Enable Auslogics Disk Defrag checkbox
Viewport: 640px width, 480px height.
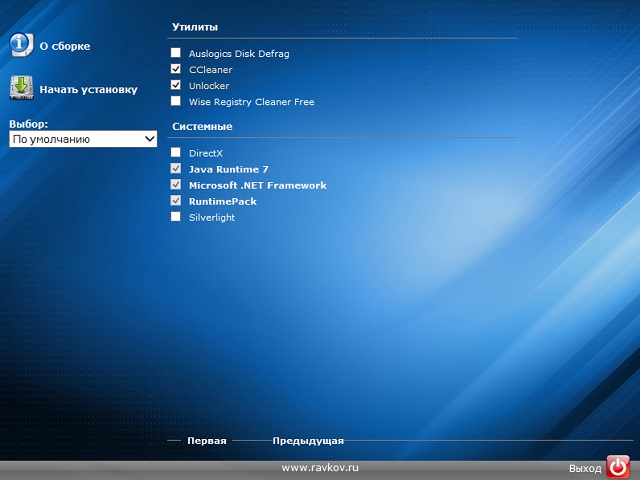click(x=176, y=53)
